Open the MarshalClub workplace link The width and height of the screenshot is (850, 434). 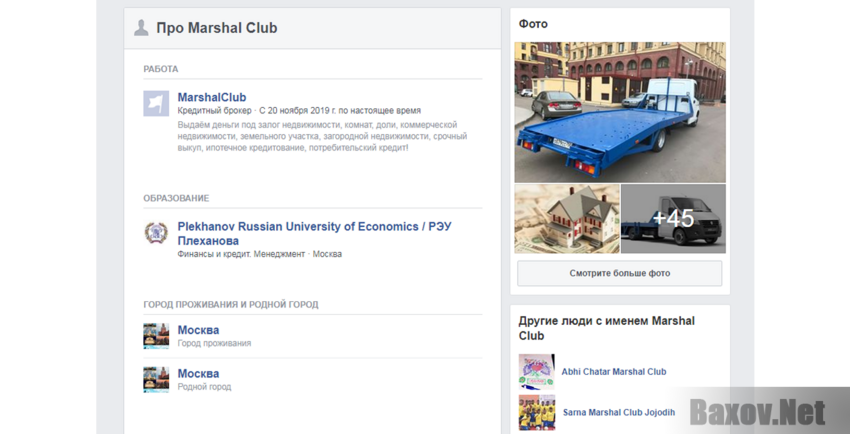click(212, 98)
